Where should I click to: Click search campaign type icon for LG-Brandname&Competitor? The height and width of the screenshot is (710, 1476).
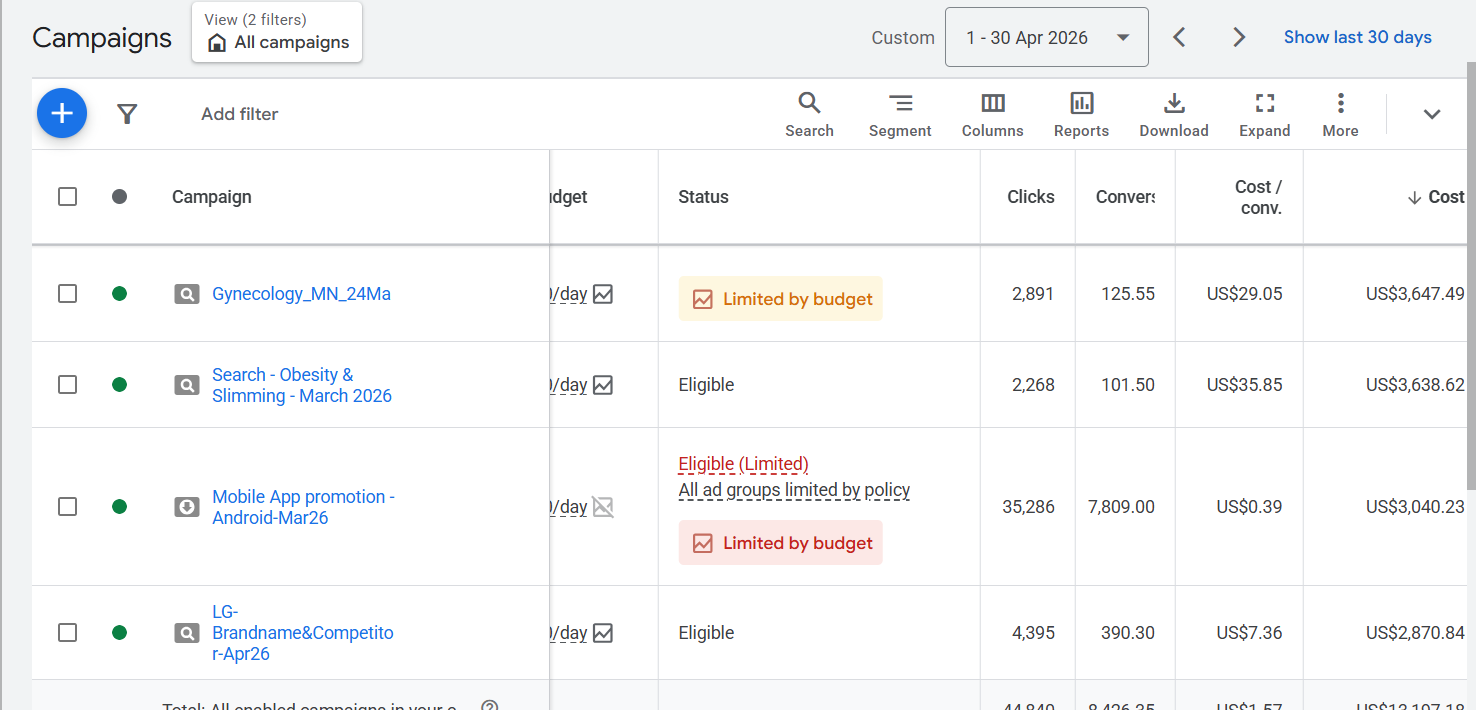pos(187,633)
